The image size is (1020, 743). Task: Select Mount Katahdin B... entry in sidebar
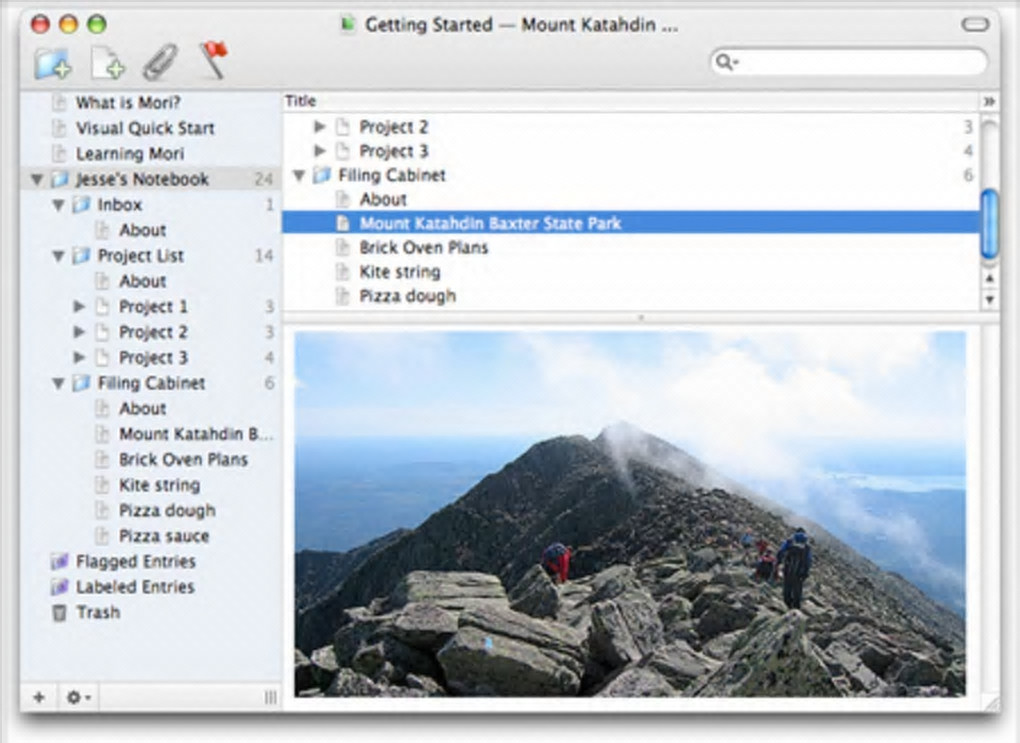click(x=196, y=434)
